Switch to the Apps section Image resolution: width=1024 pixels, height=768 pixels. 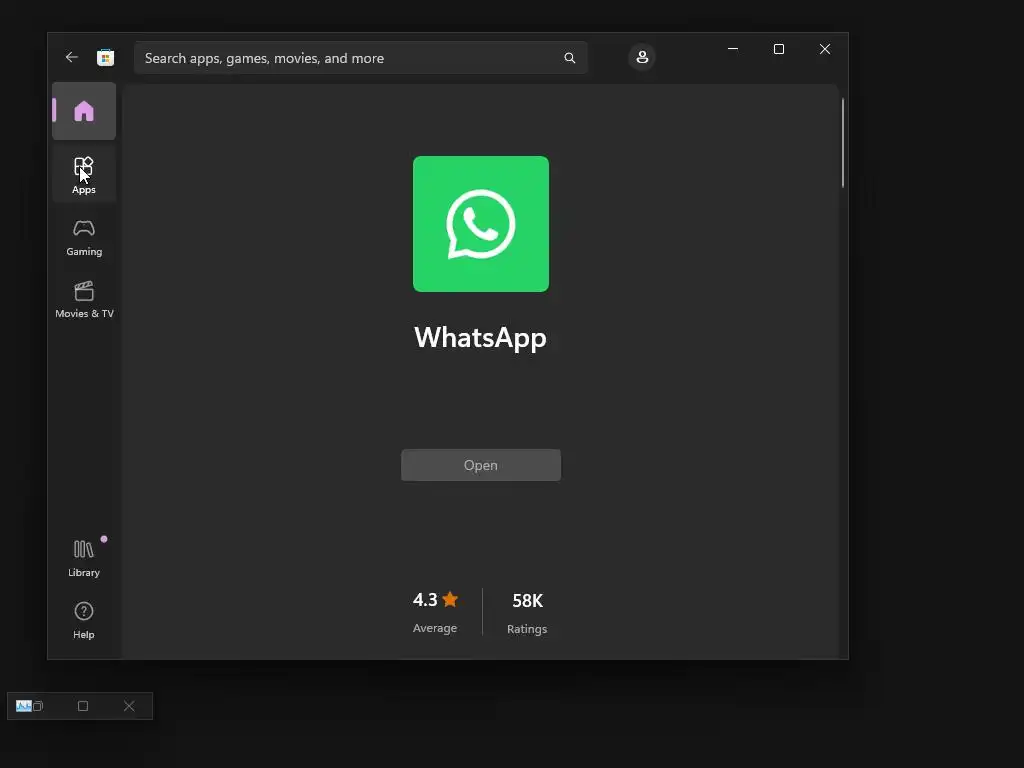pos(84,175)
